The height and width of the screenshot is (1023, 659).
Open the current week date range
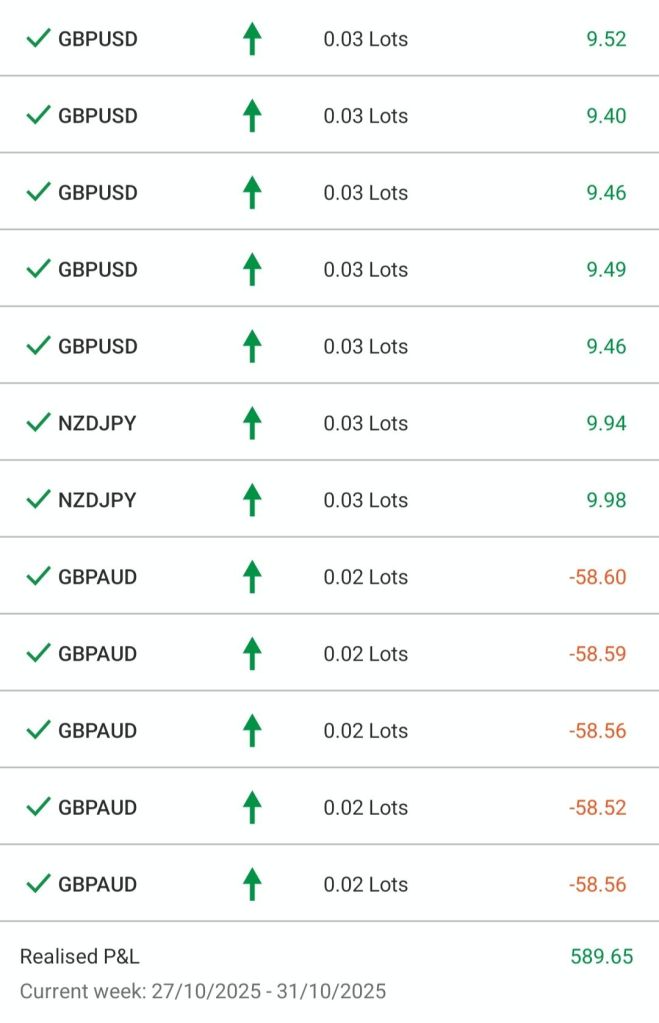tap(202, 991)
